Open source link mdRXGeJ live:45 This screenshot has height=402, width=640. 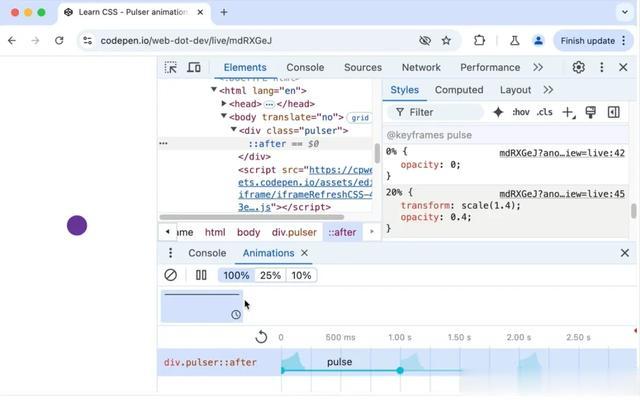[562, 194]
